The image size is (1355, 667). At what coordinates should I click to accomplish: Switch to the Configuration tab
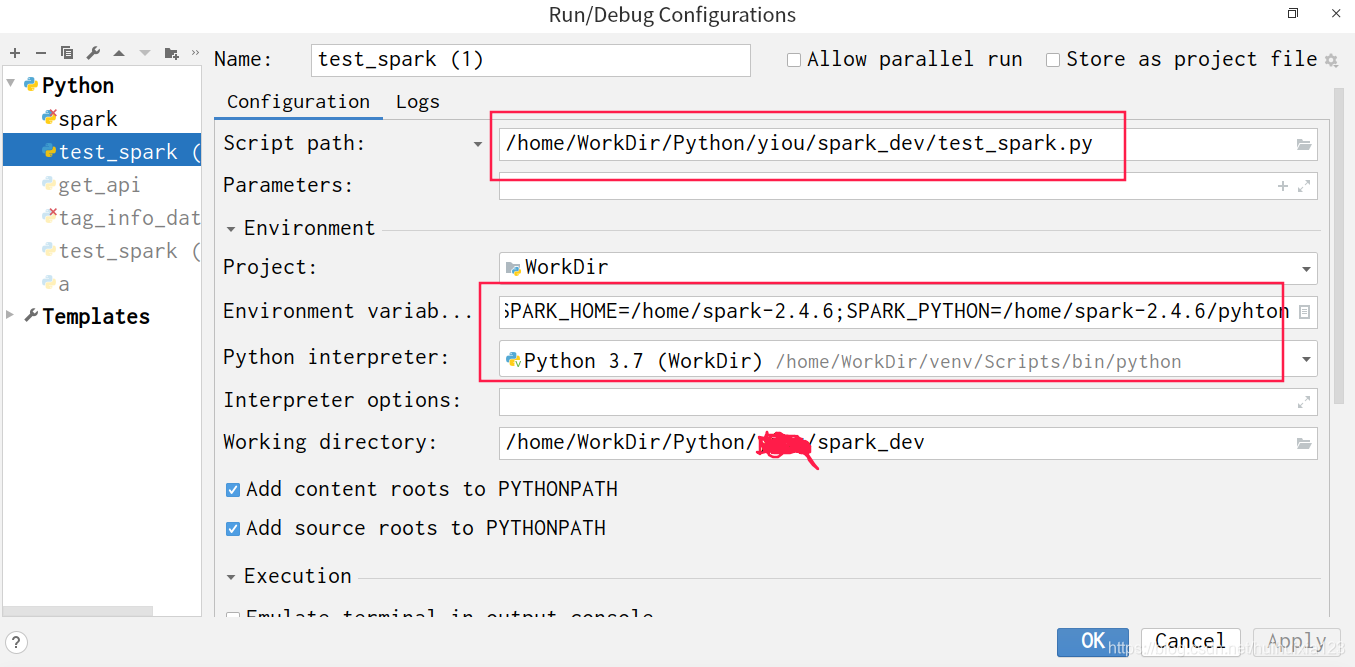[298, 102]
